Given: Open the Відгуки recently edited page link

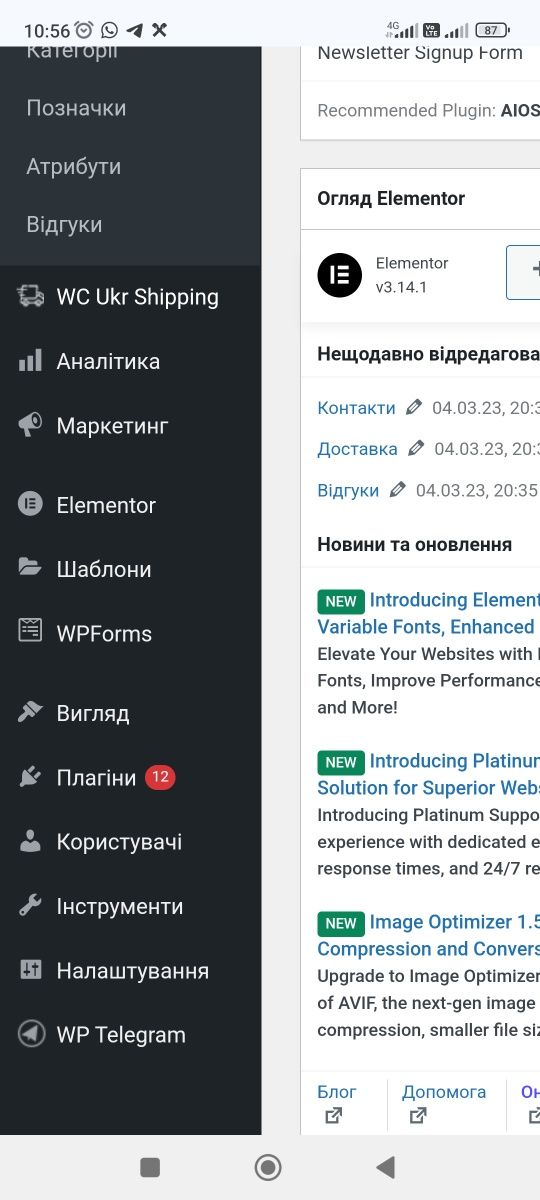Looking at the screenshot, I should coord(348,490).
